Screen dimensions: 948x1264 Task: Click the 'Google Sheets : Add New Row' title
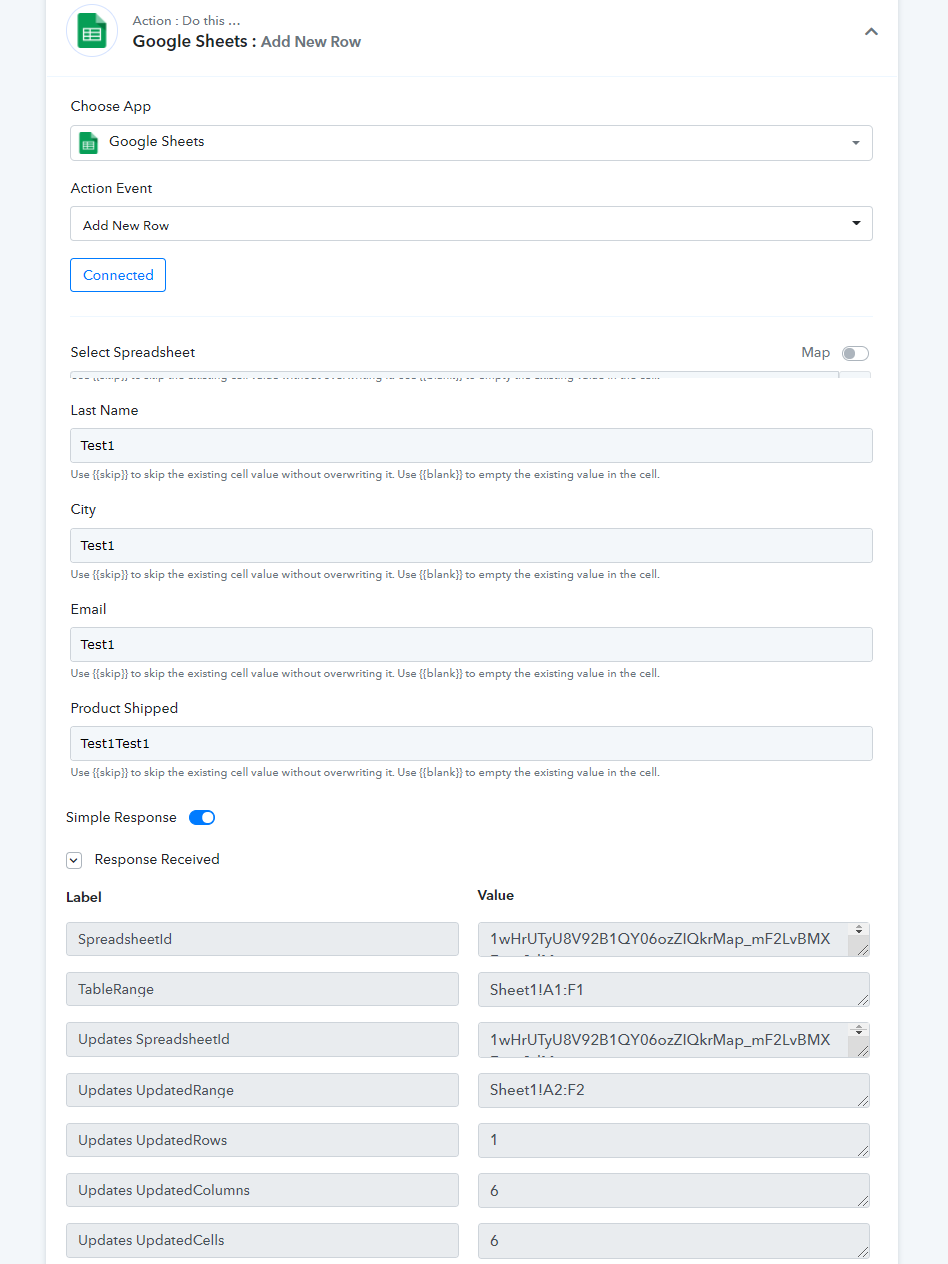click(x=247, y=42)
